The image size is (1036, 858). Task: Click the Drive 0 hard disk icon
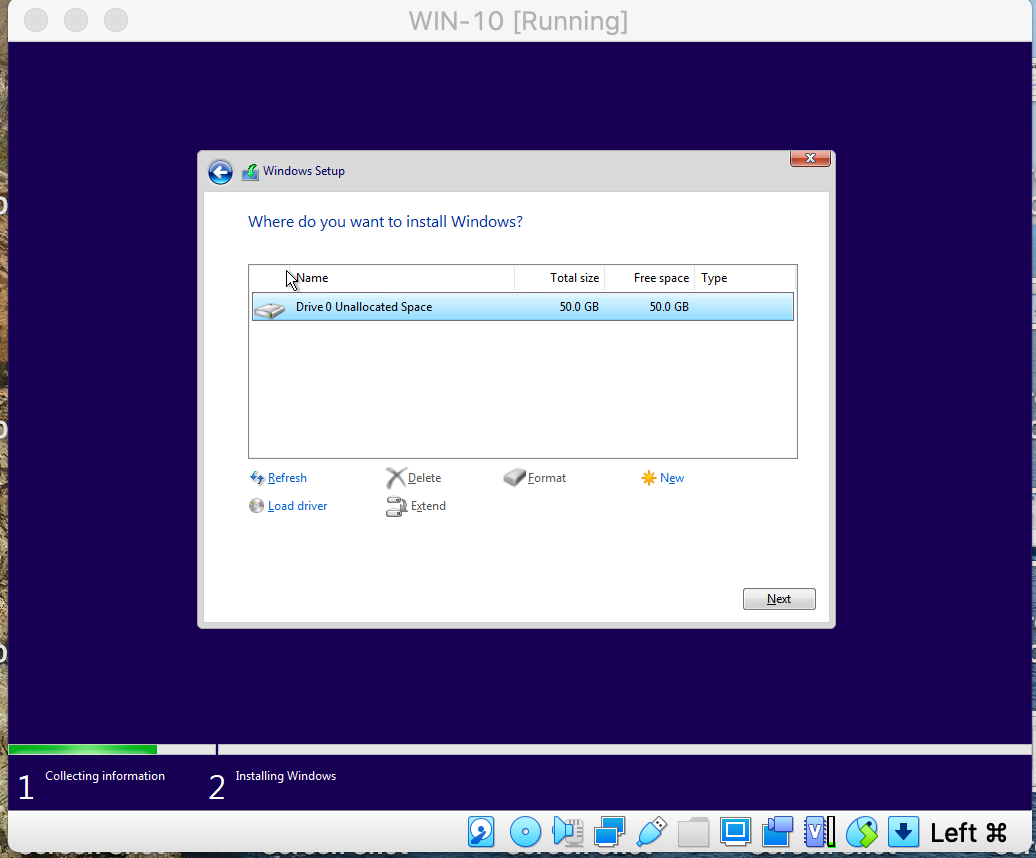[x=270, y=309]
